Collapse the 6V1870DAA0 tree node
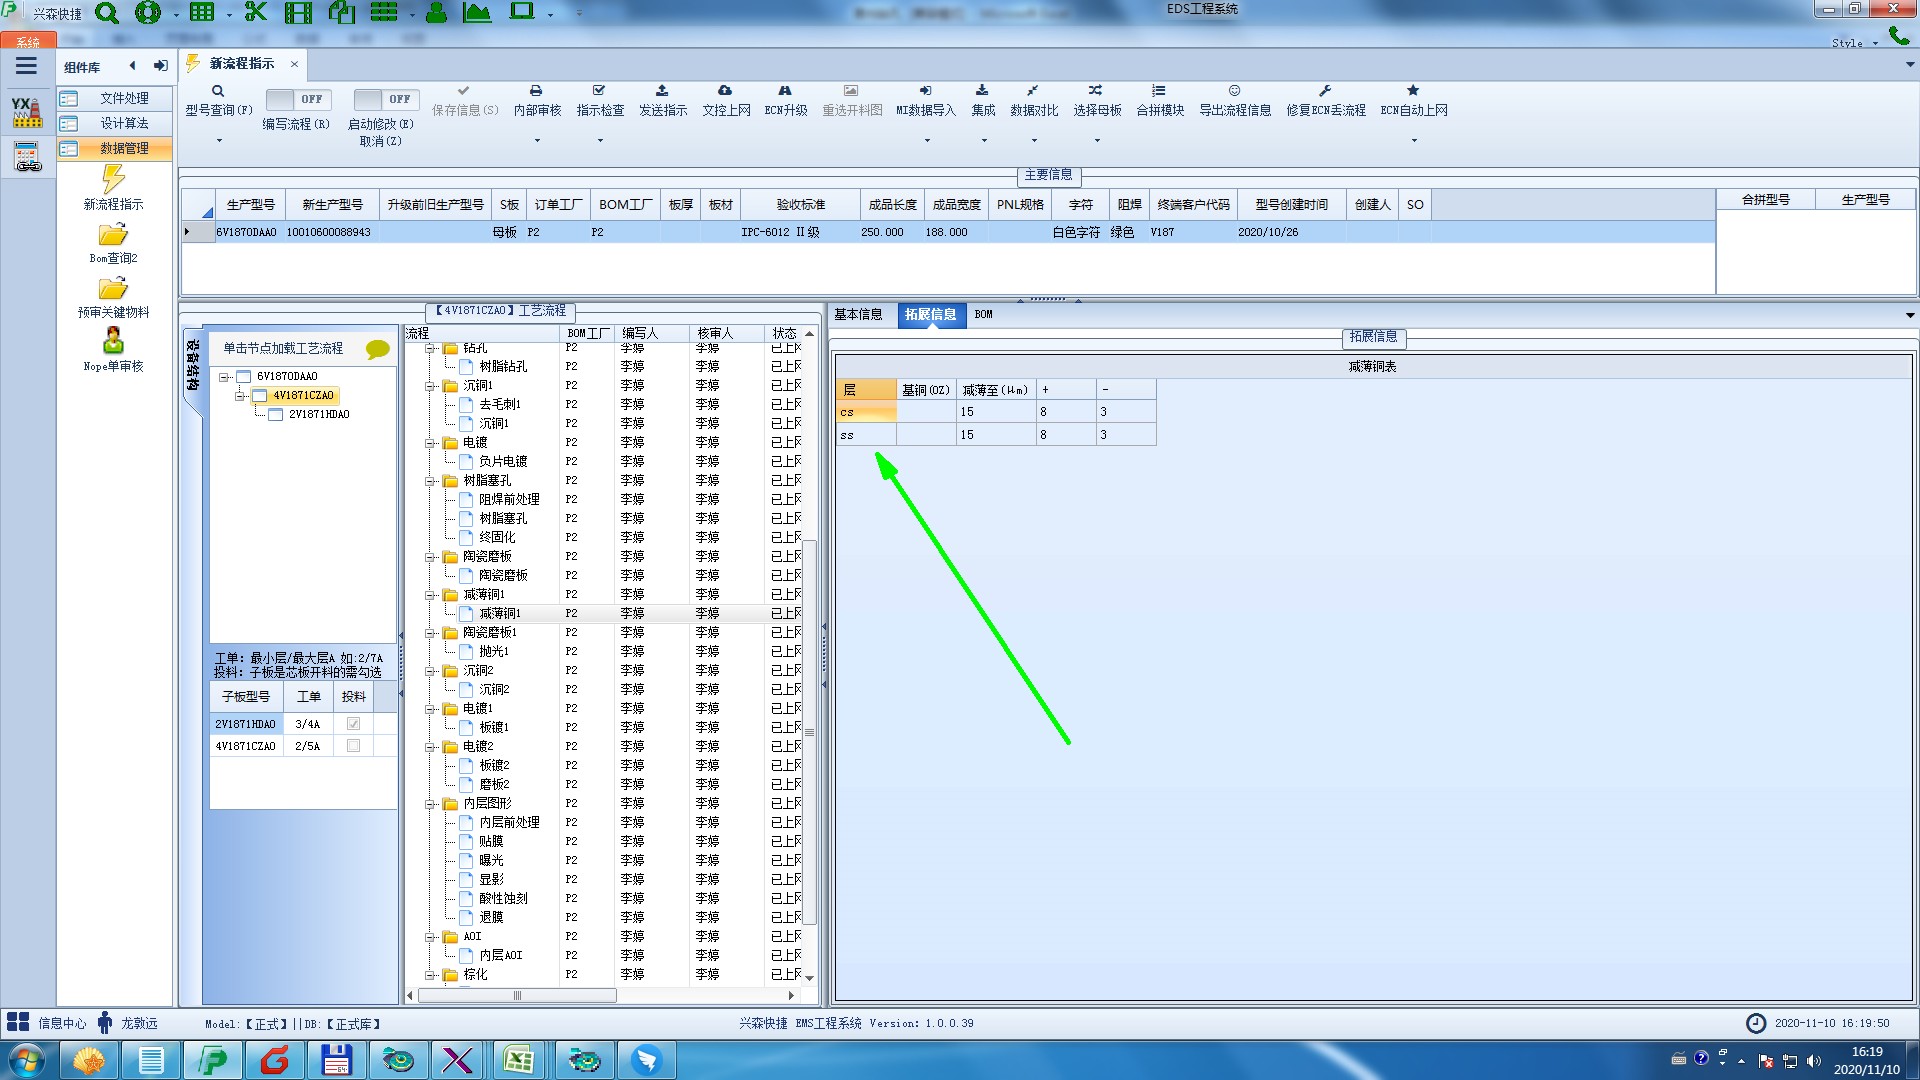1920x1080 pixels. point(224,377)
